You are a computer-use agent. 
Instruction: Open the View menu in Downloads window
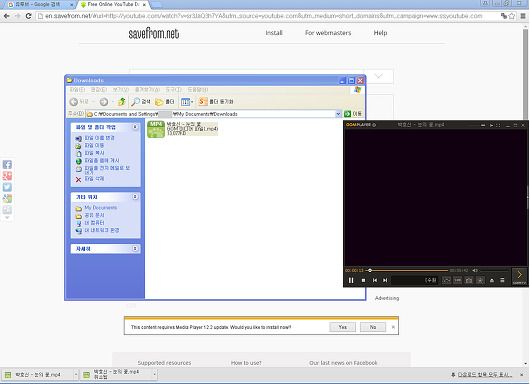point(120,90)
